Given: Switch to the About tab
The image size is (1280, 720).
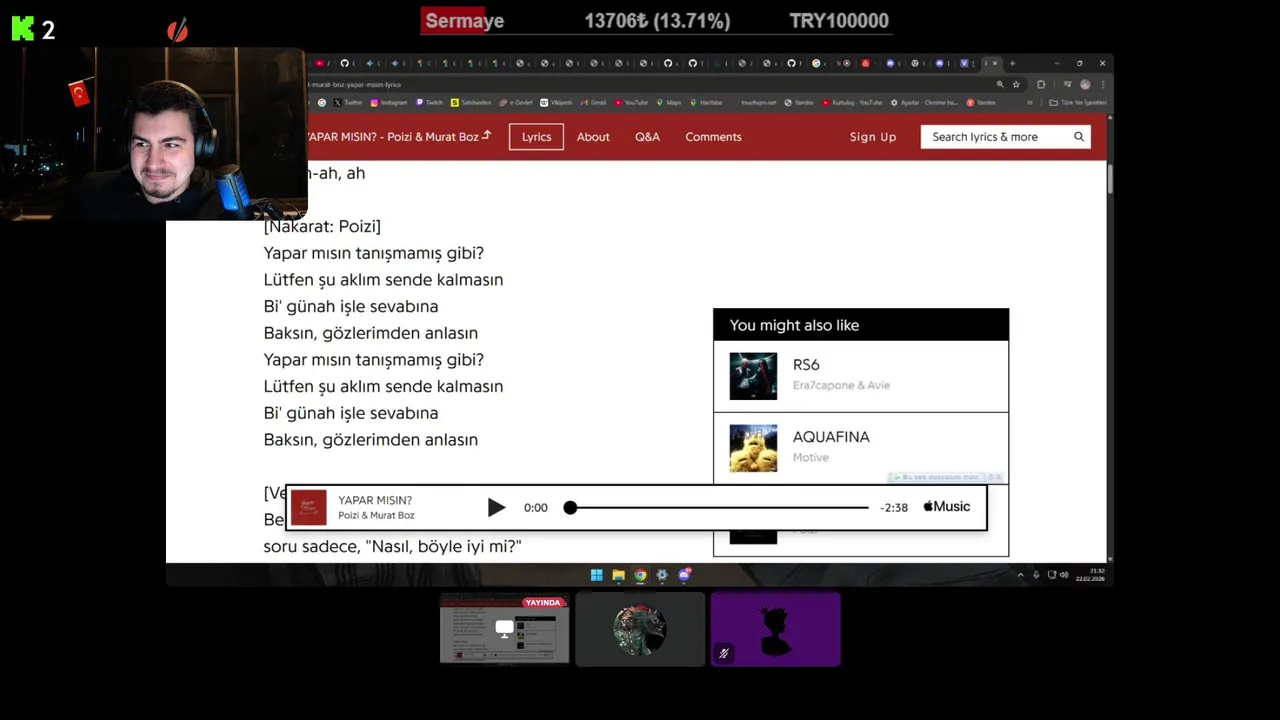Looking at the screenshot, I should point(593,137).
